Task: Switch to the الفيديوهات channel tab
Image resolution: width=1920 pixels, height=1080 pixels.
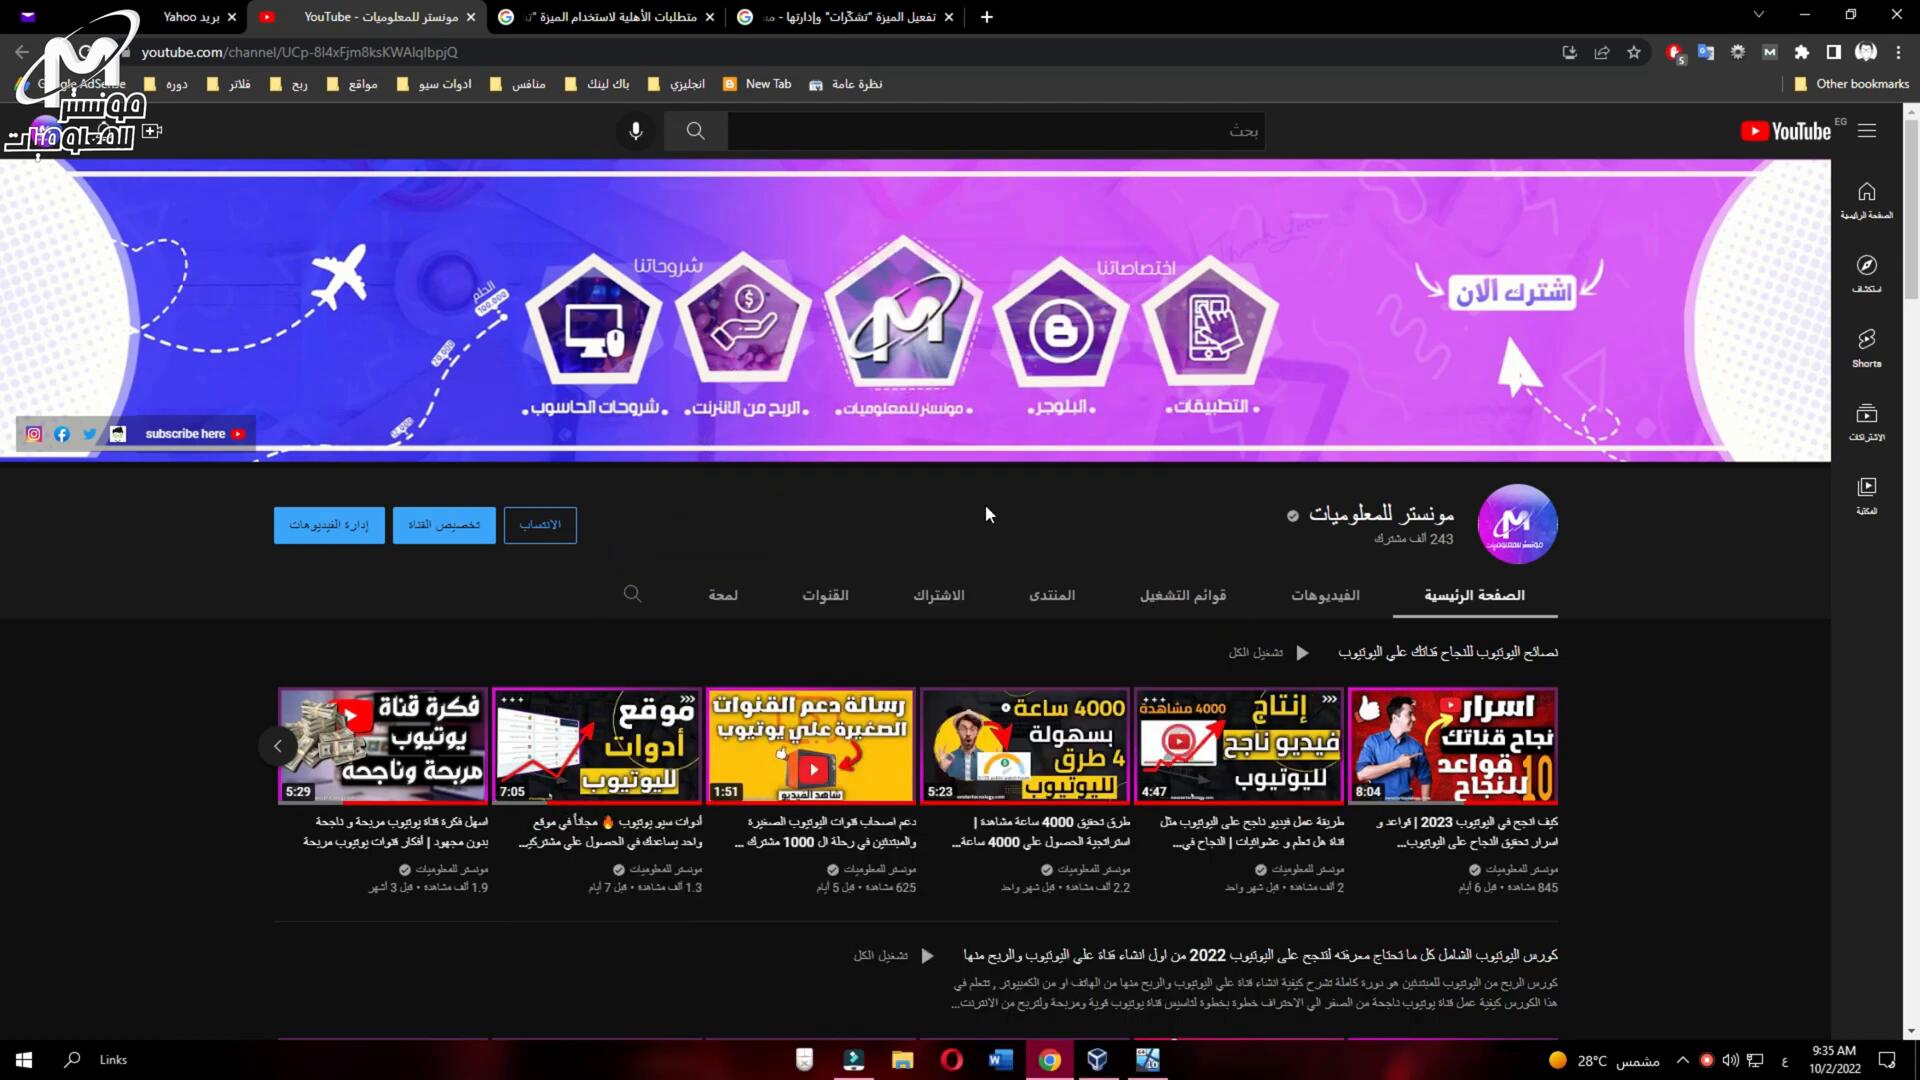Action: coord(1324,595)
